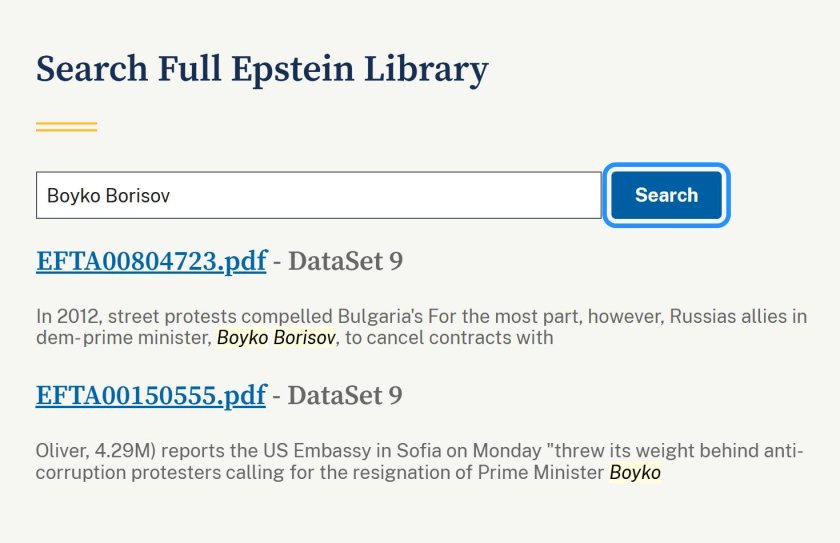
Task: Click DataSet 9 label beside EFTA00804723.pdf
Action: [345, 262]
